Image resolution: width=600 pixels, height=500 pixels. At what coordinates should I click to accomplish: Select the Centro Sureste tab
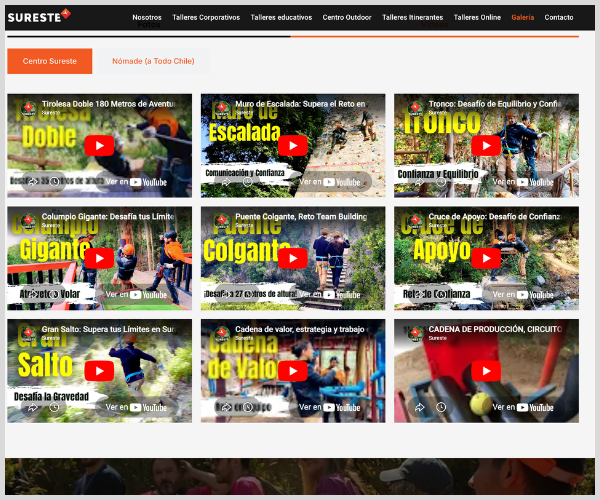pyautogui.click(x=49, y=61)
